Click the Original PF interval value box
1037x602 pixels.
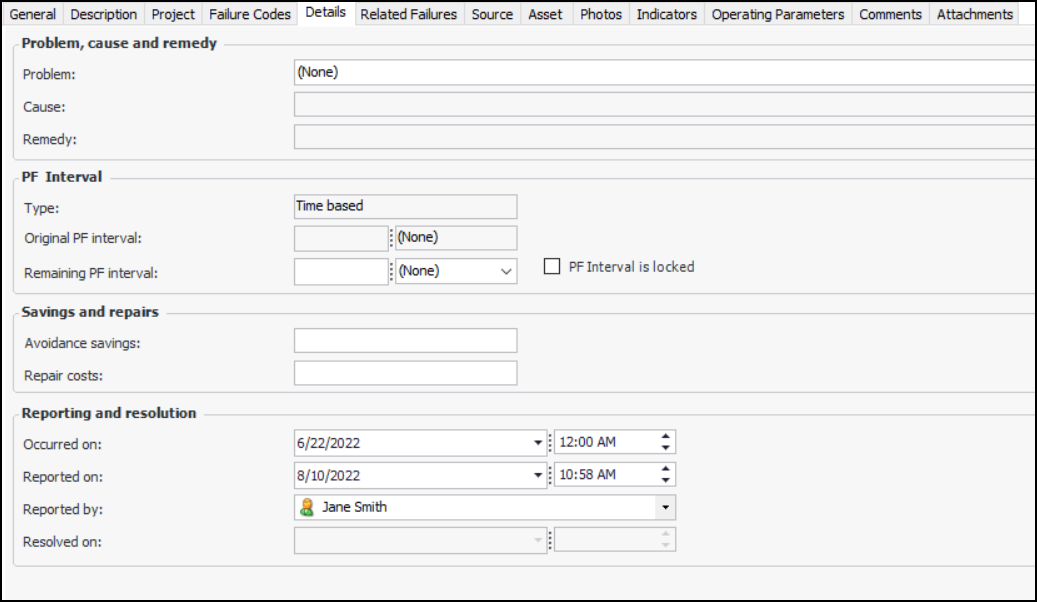(x=341, y=238)
